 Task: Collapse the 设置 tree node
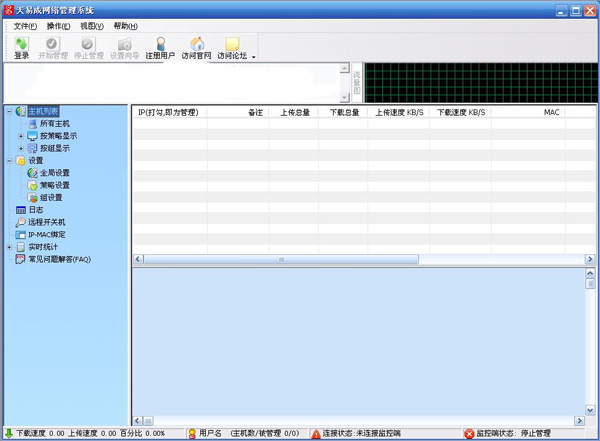tap(9, 160)
